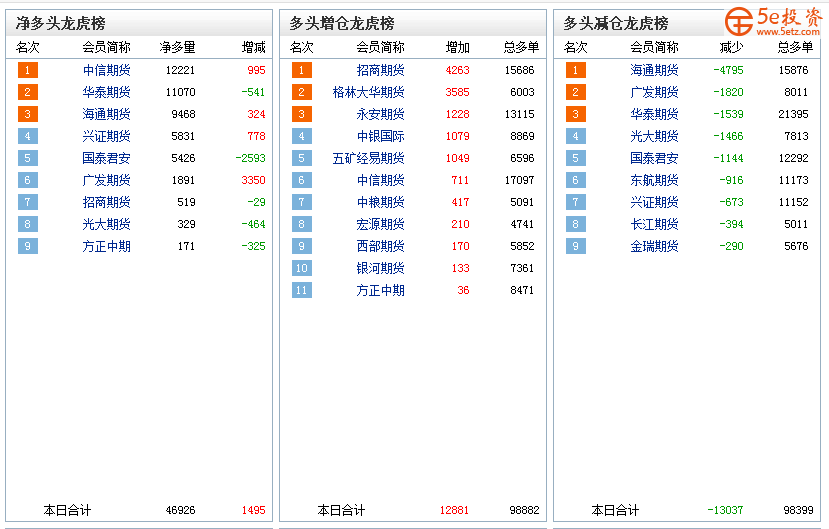The width and height of the screenshot is (829, 529).
Task: Select the daily total 12881
Action: 454,511
